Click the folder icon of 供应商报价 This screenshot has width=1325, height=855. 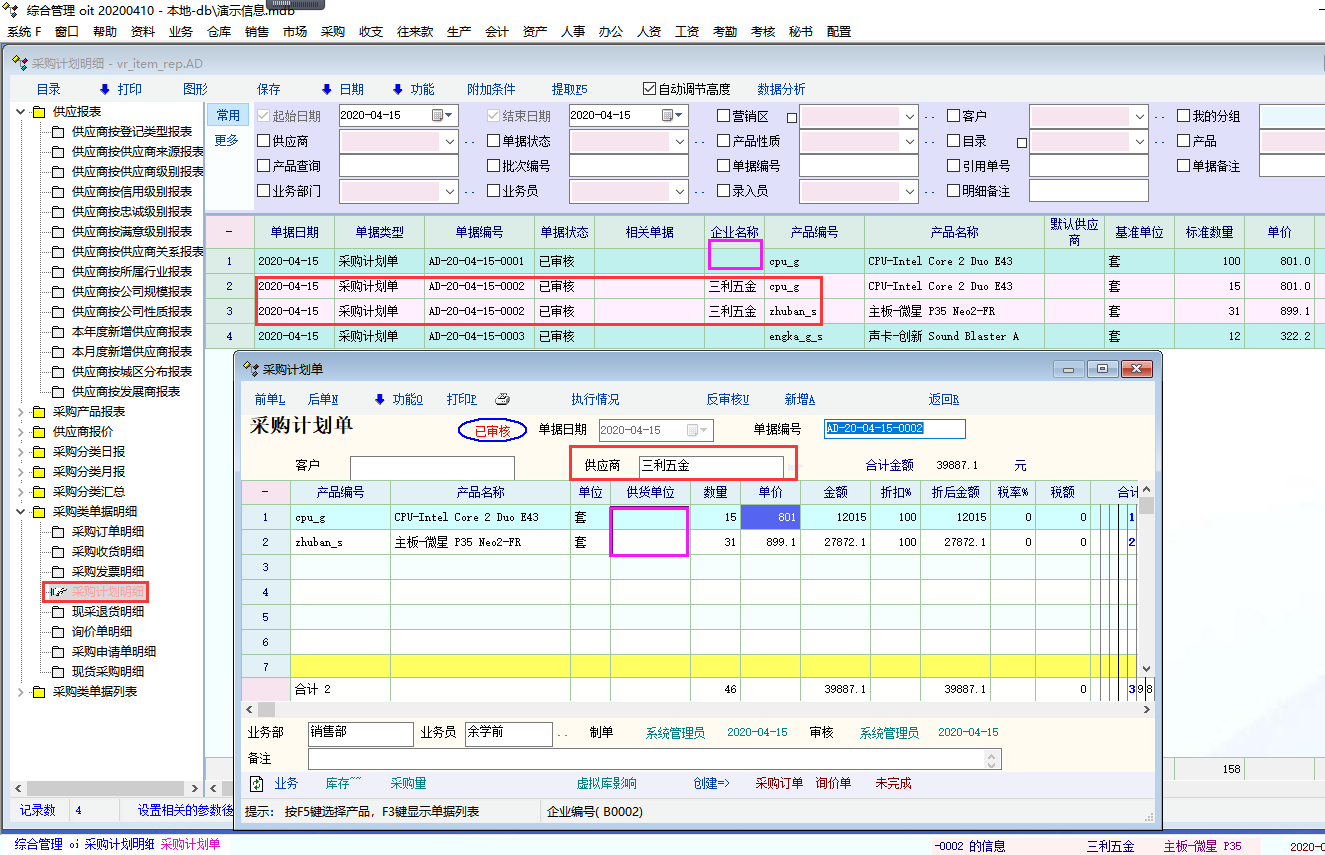tap(39, 431)
